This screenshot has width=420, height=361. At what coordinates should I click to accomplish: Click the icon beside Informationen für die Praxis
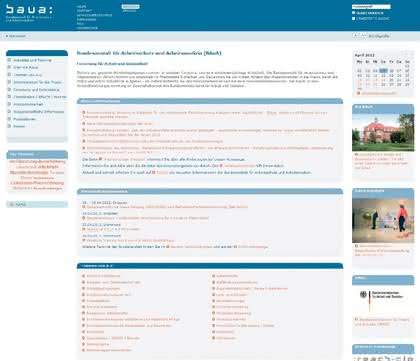tap(9, 82)
